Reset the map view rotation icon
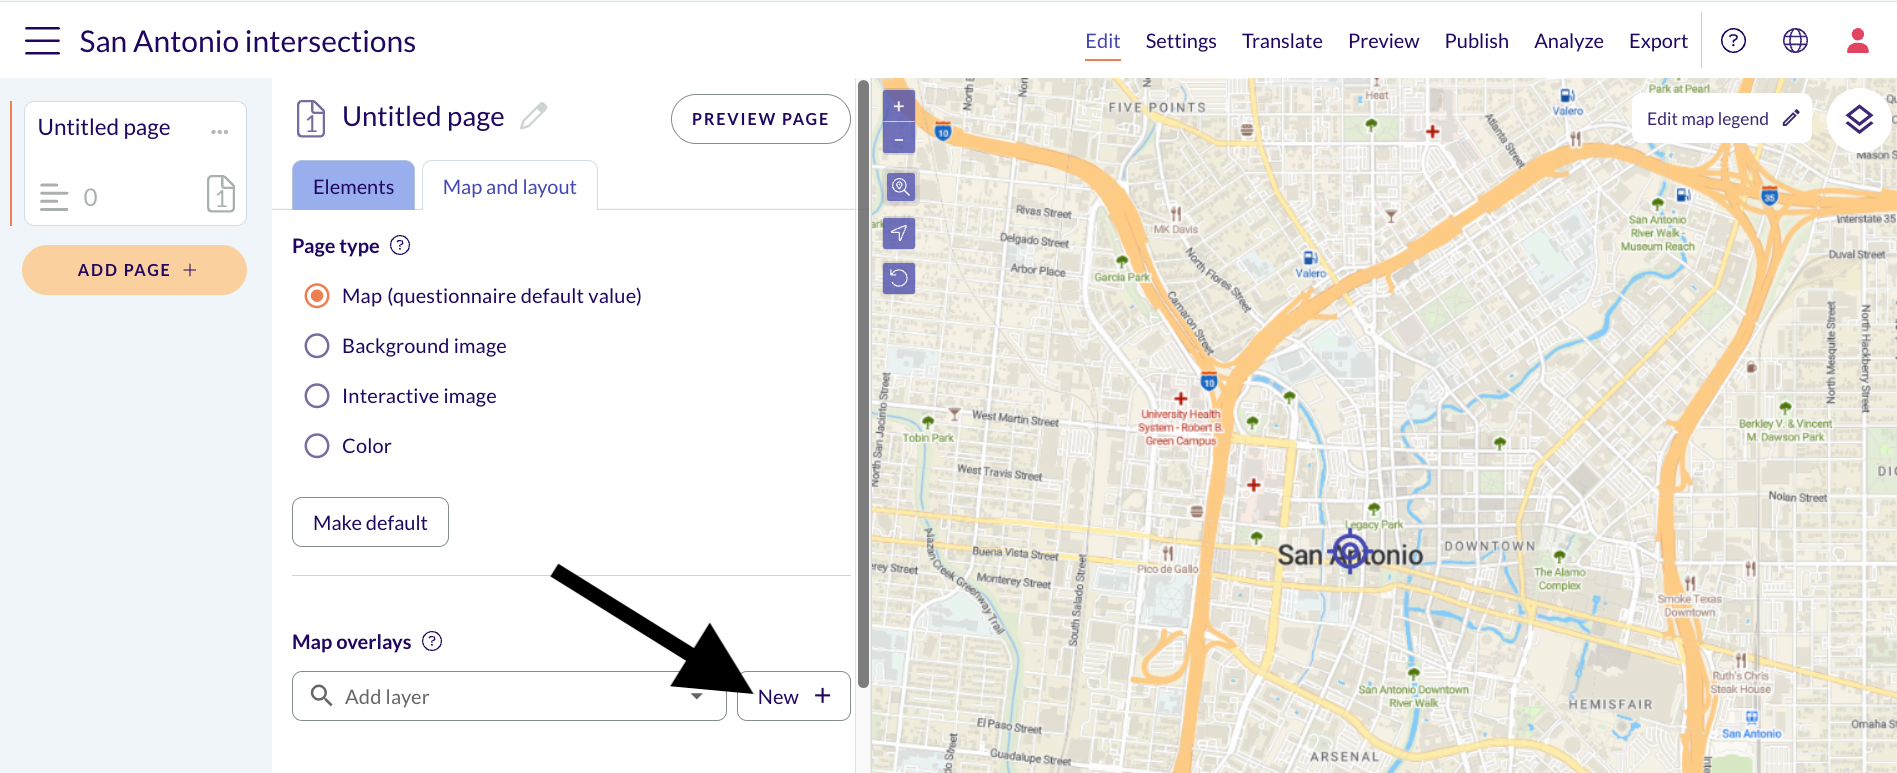Viewport: 1897px width, 773px height. tap(899, 278)
